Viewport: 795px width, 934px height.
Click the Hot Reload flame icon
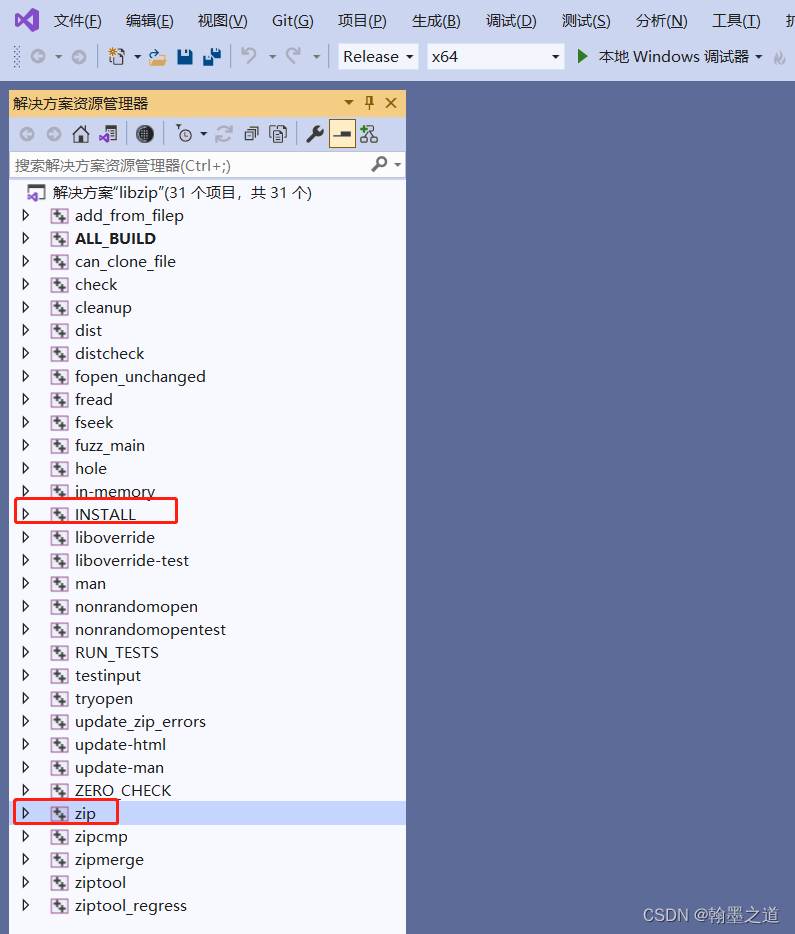779,57
